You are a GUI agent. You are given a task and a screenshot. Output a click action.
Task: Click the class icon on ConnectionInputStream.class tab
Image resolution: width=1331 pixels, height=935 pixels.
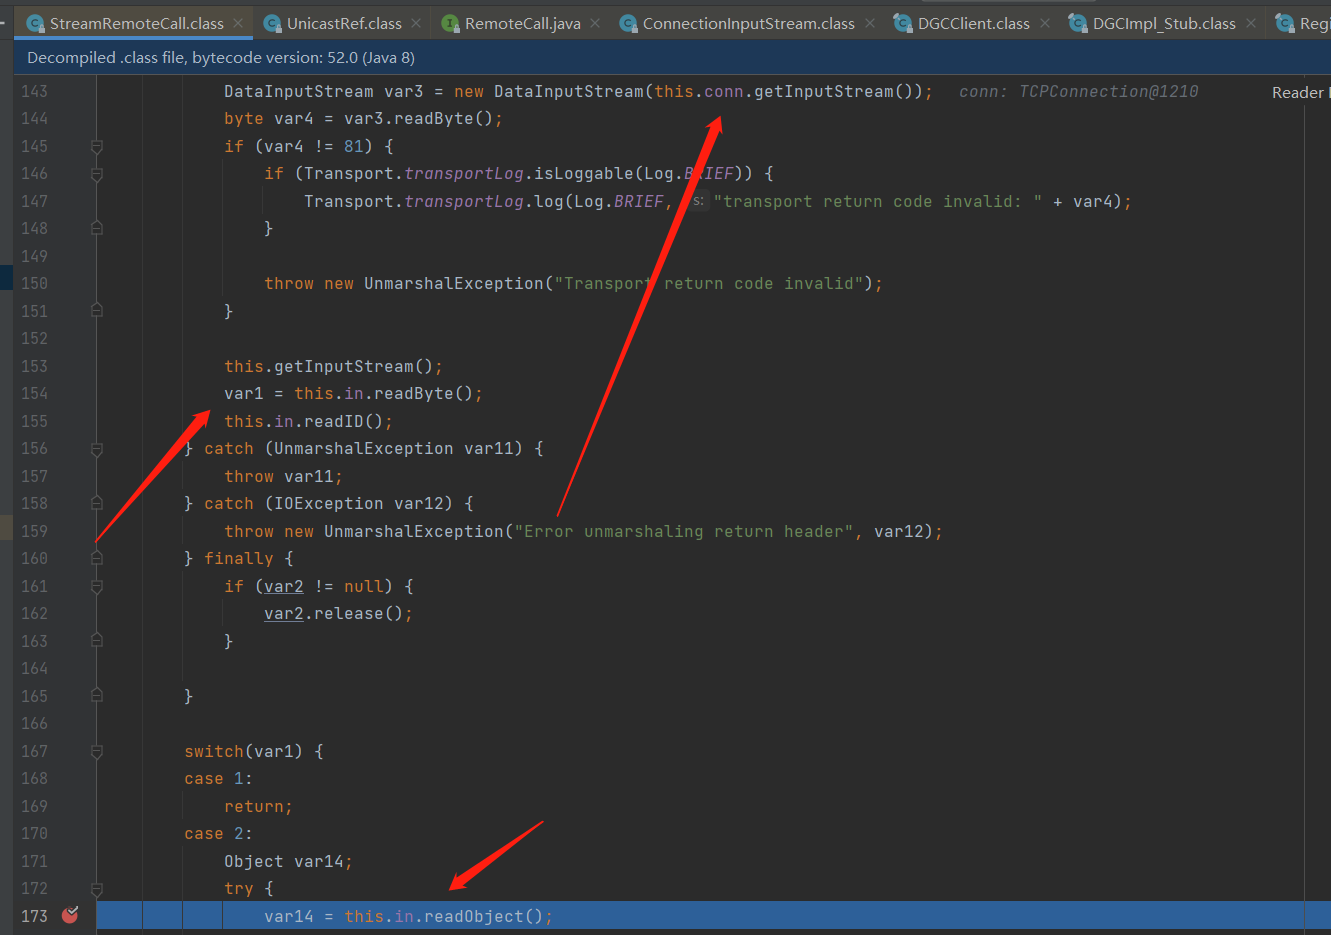(x=628, y=23)
